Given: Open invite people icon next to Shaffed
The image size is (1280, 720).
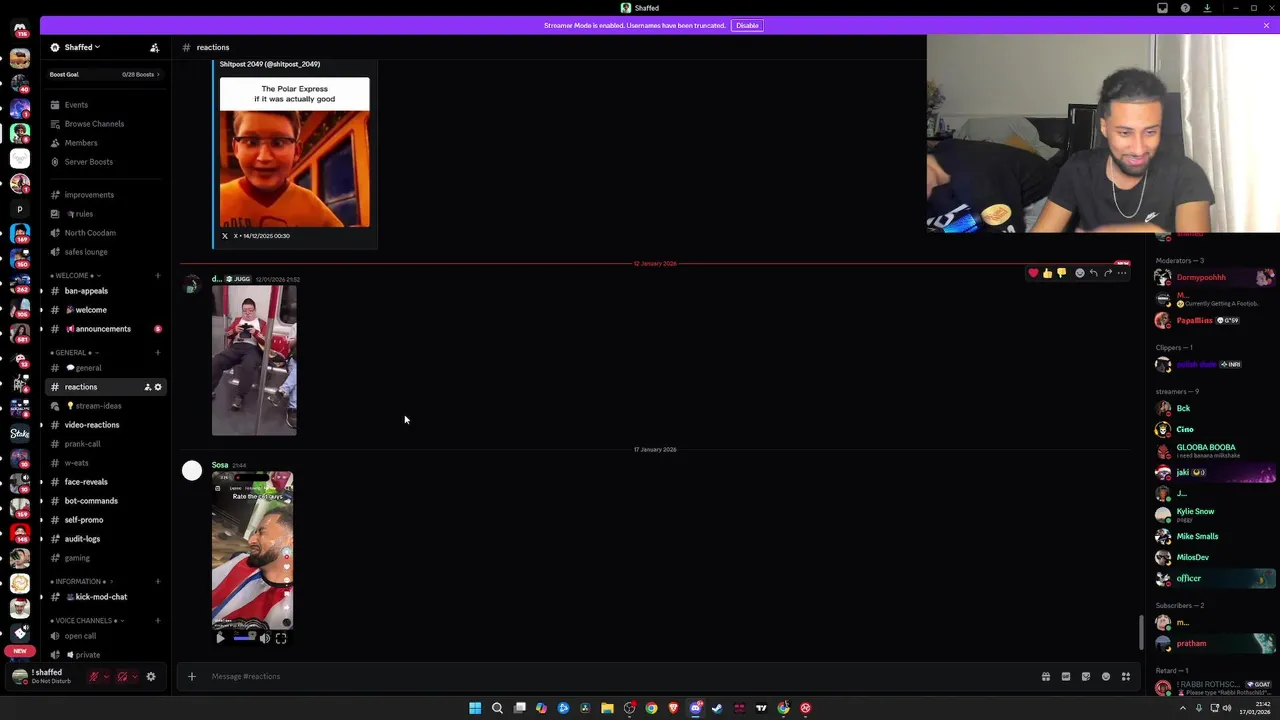Looking at the screenshot, I should click(x=154, y=47).
